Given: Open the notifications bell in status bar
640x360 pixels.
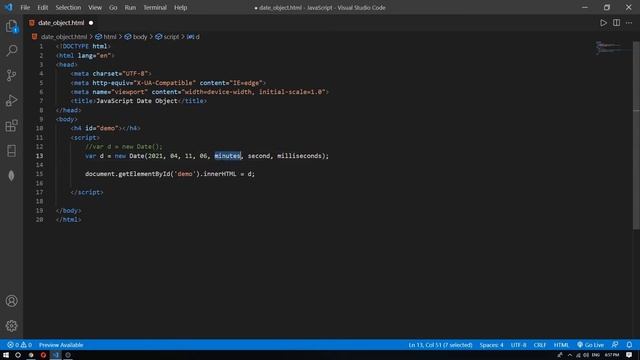Looking at the screenshot, I should tap(629, 345).
